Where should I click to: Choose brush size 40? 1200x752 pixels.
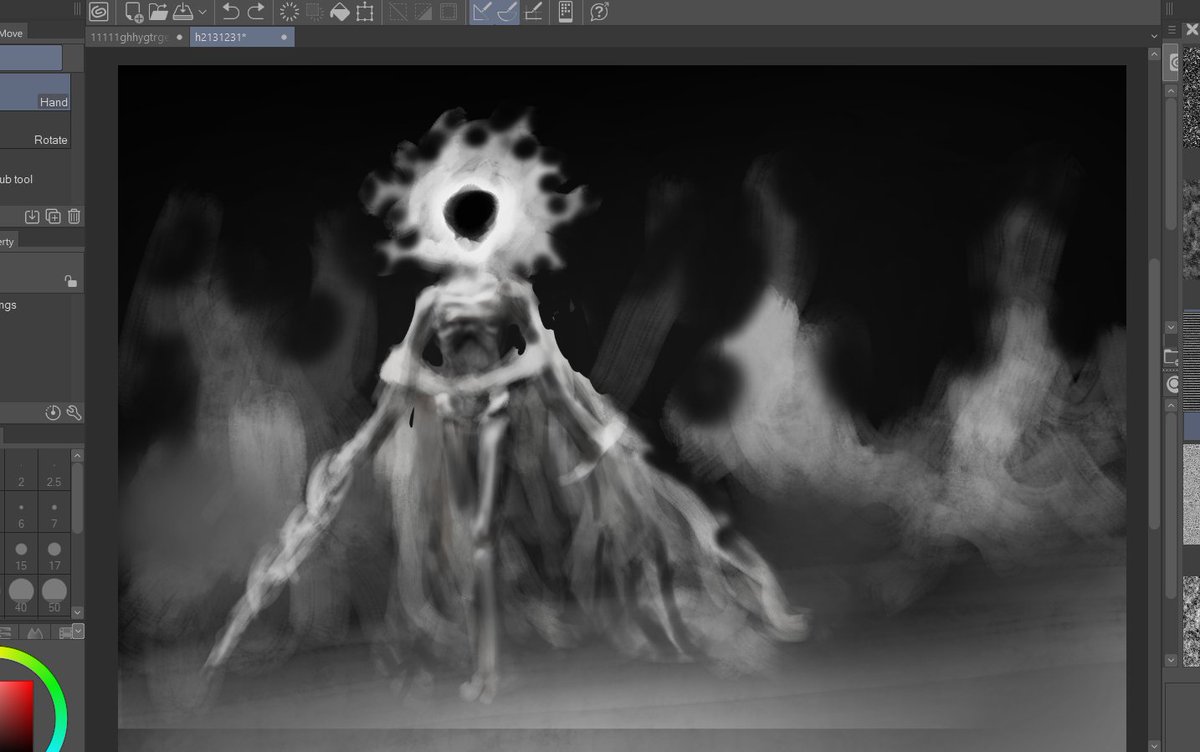21,597
